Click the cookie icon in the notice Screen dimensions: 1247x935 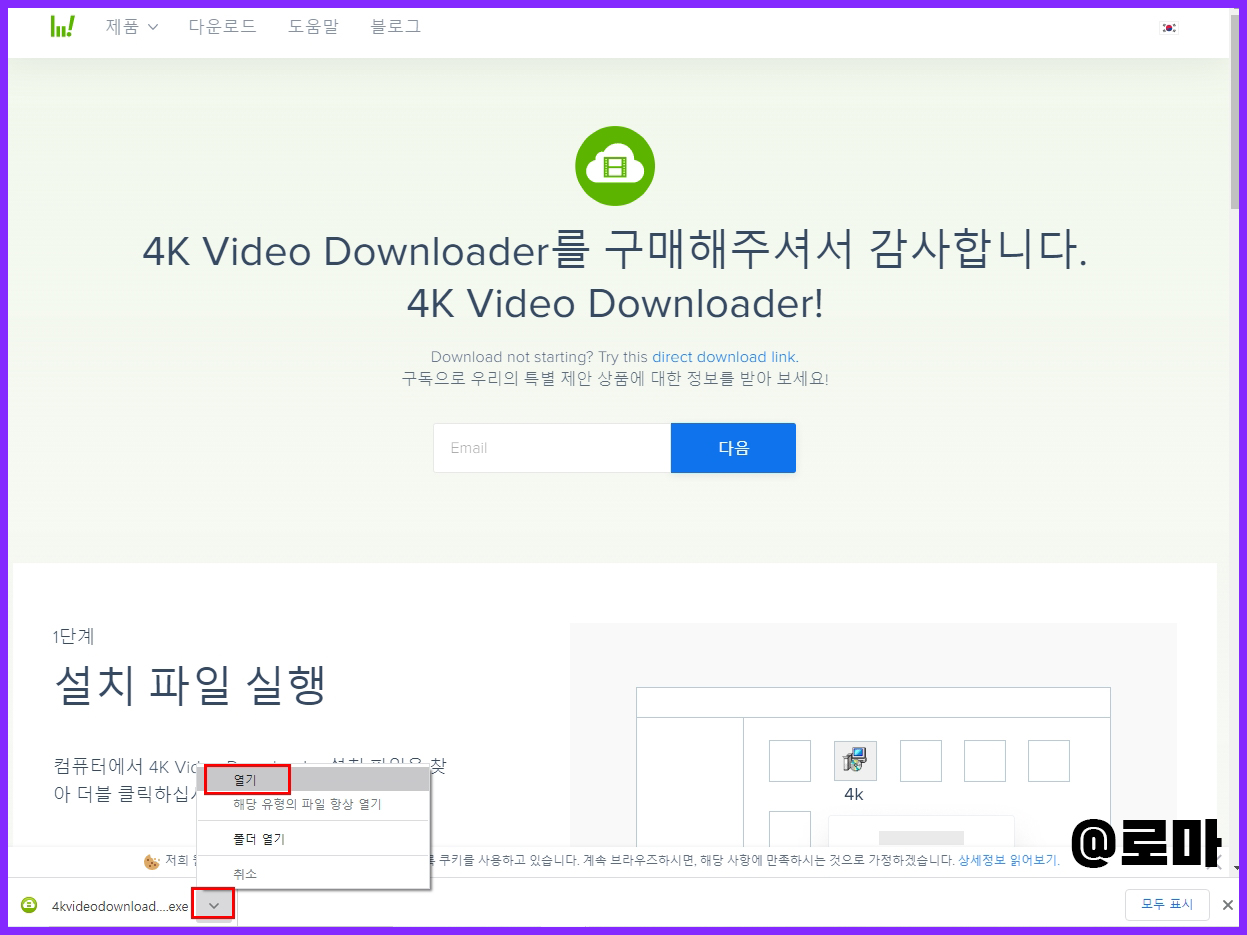click(x=152, y=861)
